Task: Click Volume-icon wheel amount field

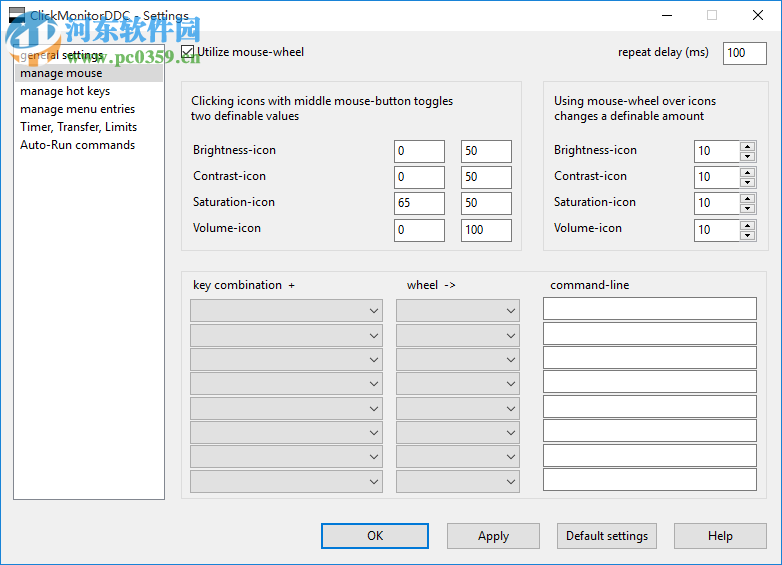Action: (717, 230)
